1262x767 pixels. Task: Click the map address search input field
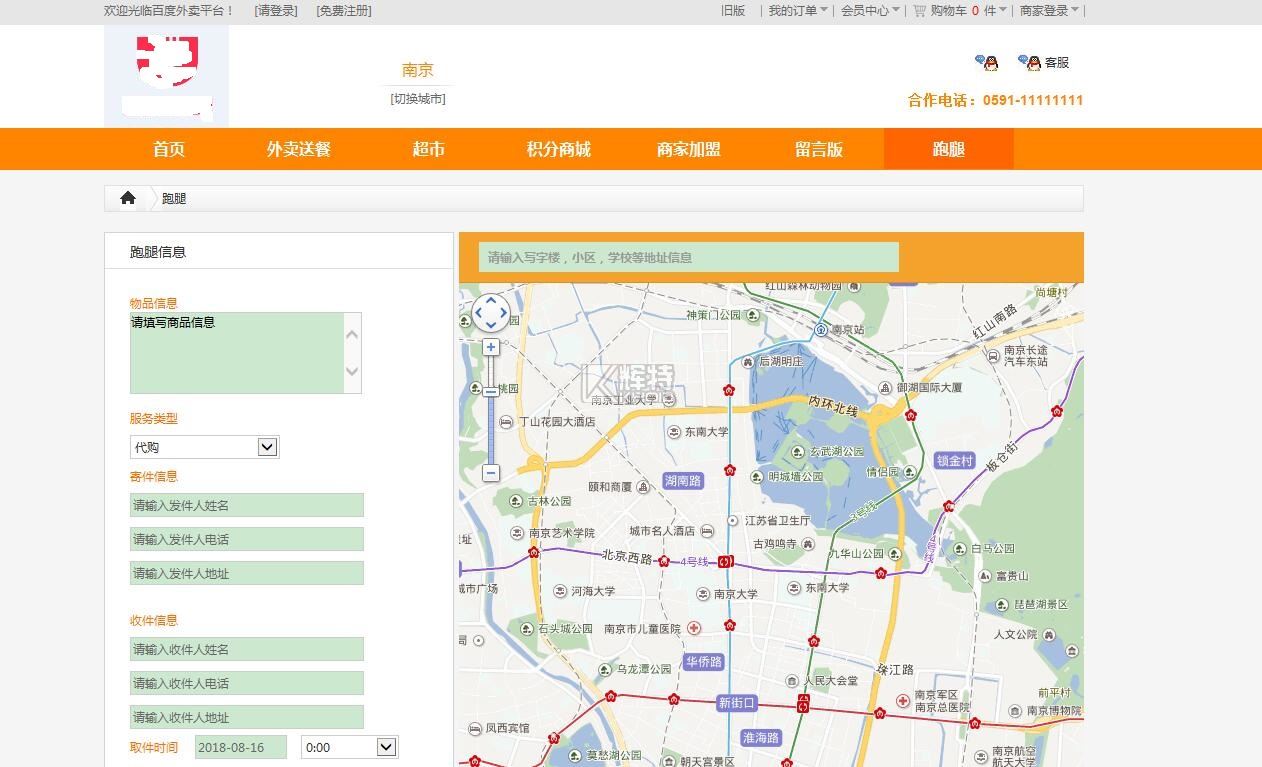pos(688,257)
